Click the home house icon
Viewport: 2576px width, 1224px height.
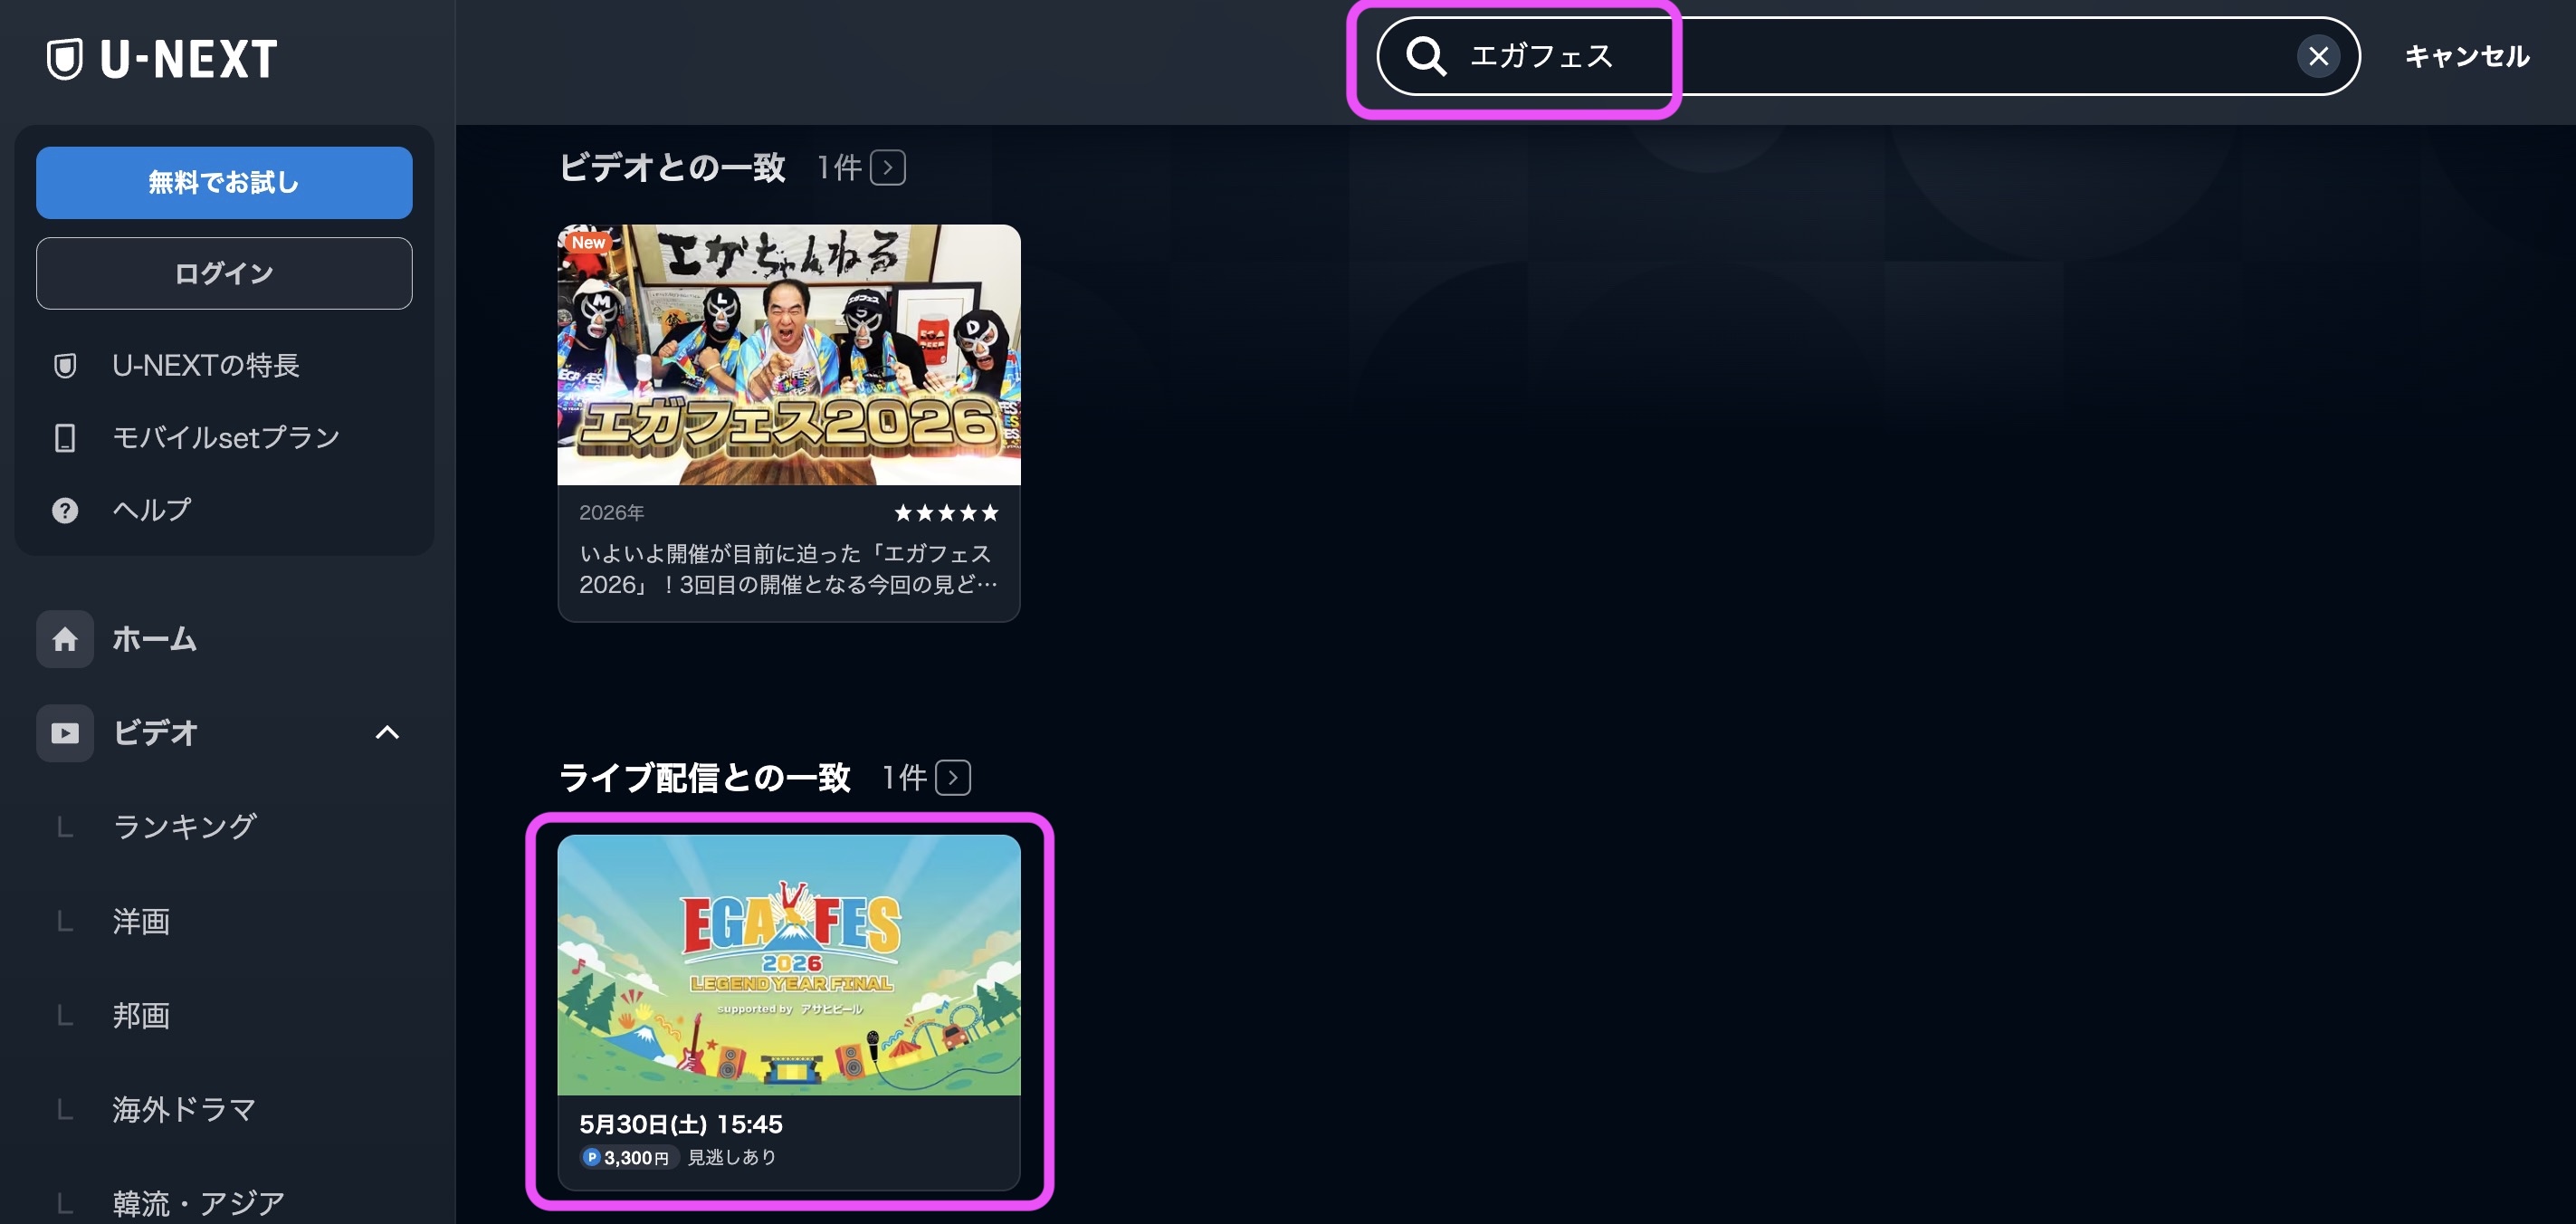point(65,639)
